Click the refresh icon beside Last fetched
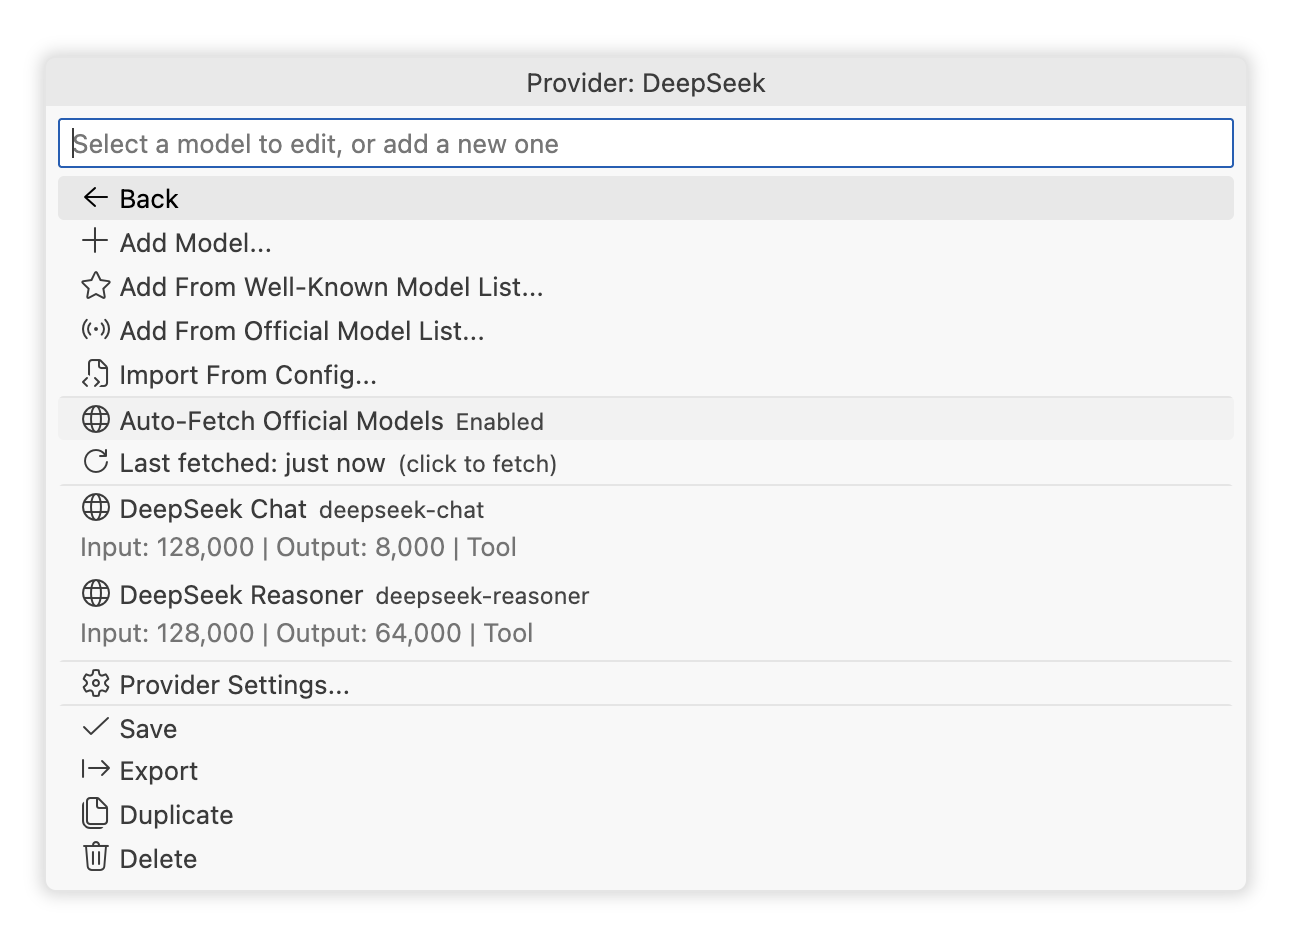 95,462
